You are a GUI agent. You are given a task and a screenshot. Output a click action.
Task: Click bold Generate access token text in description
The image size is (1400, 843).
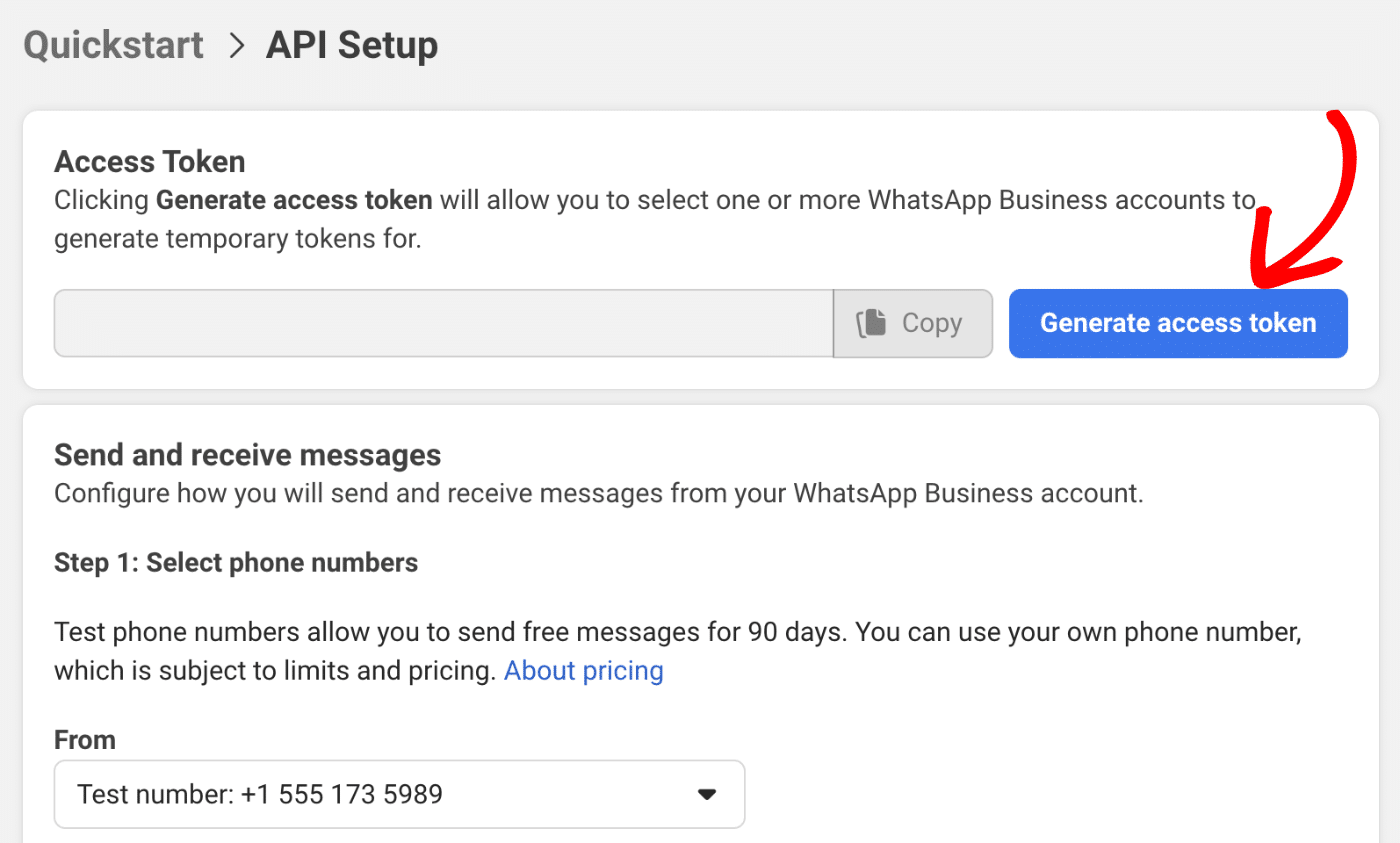pos(294,200)
